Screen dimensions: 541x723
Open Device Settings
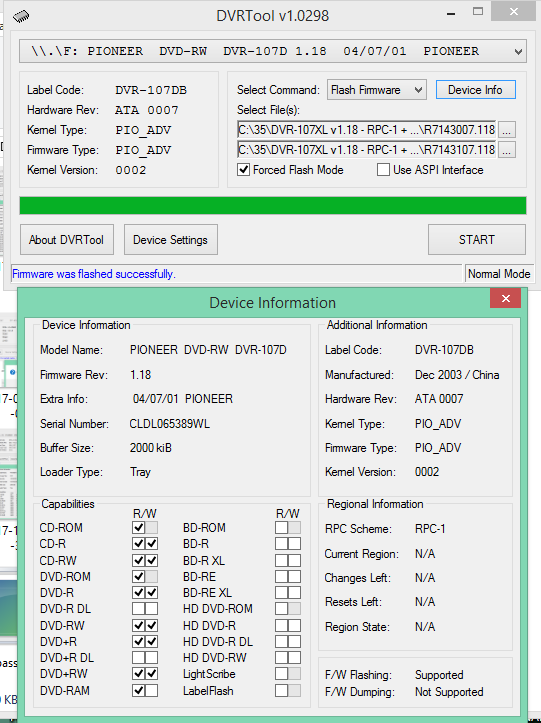click(171, 240)
